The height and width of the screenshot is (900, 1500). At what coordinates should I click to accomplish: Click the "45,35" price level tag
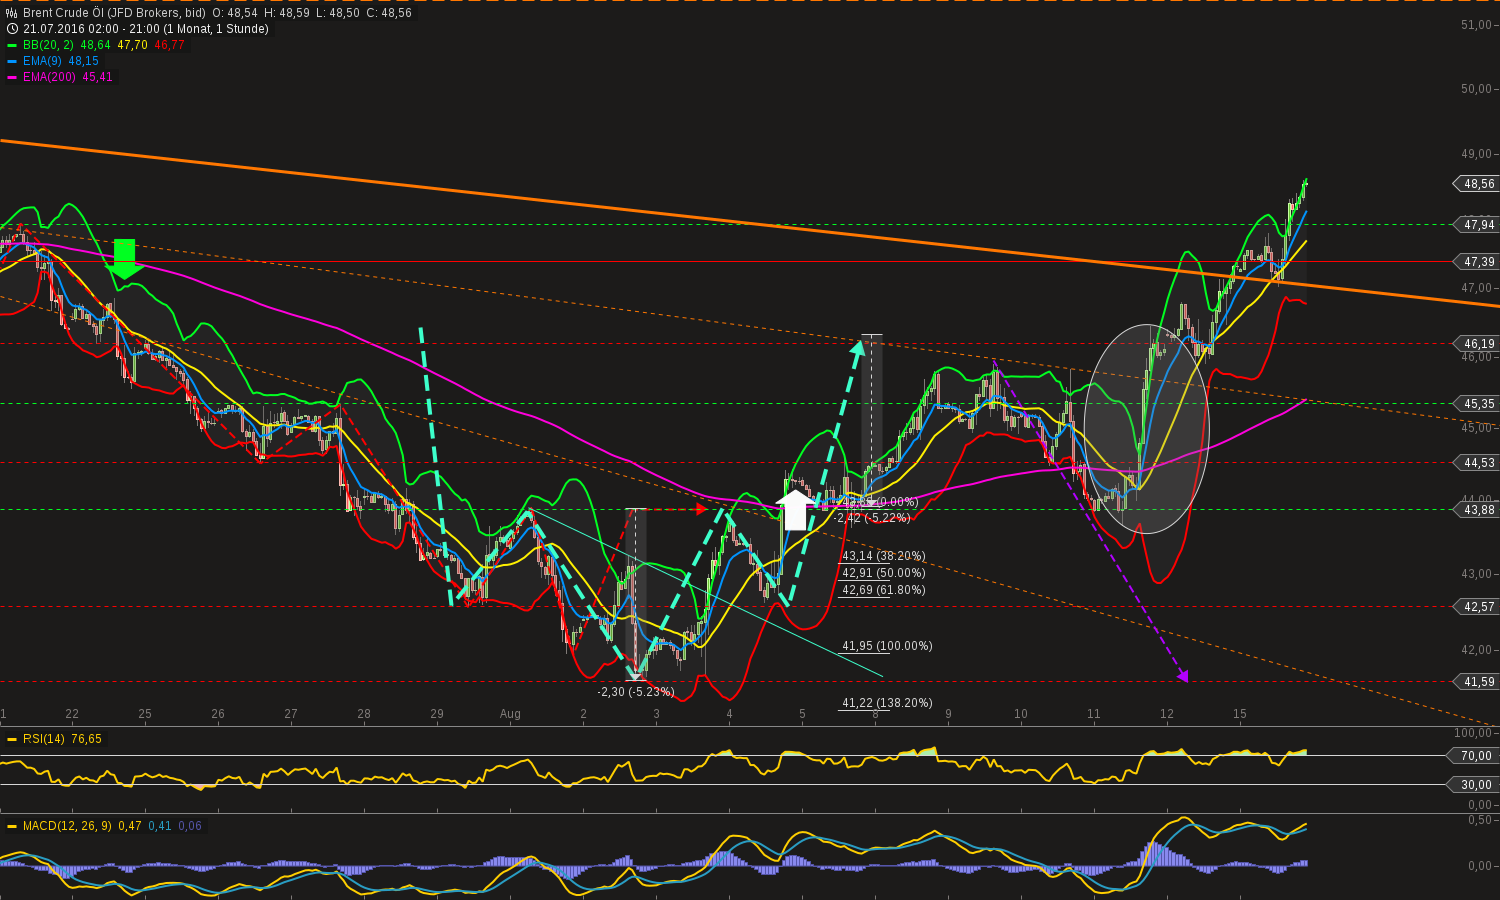[x=1476, y=404]
